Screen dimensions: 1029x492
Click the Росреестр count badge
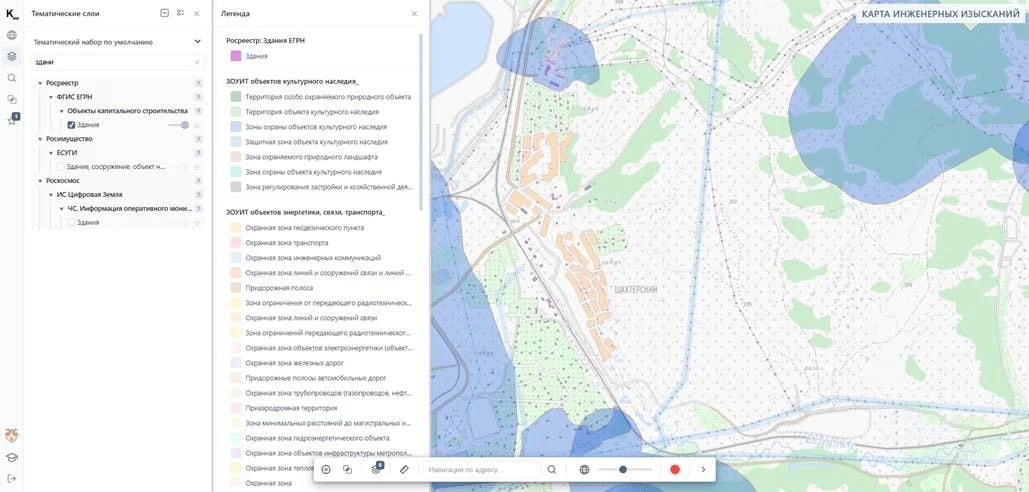click(x=198, y=83)
